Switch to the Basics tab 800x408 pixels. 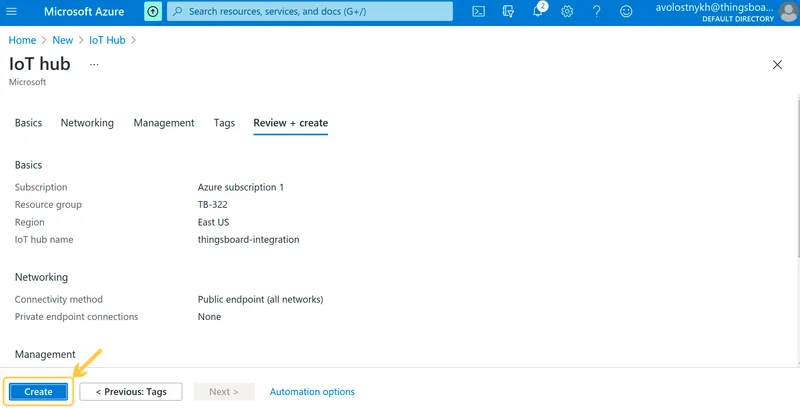point(29,123)
